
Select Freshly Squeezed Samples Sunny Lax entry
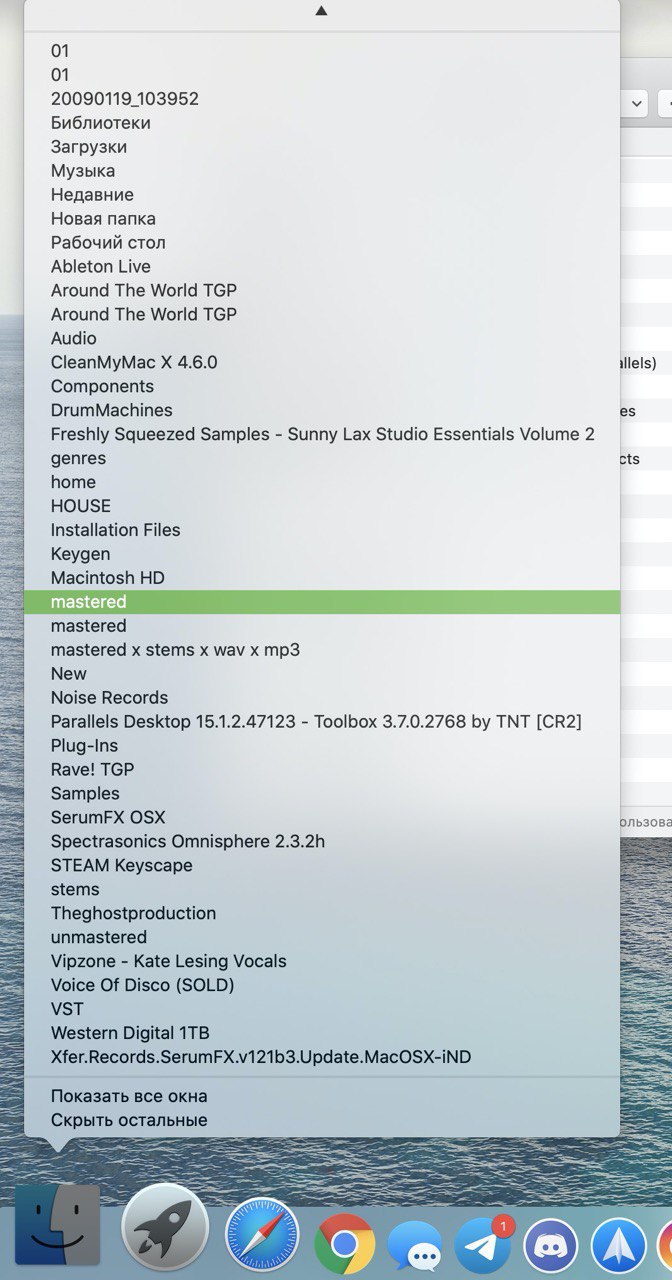322,434
